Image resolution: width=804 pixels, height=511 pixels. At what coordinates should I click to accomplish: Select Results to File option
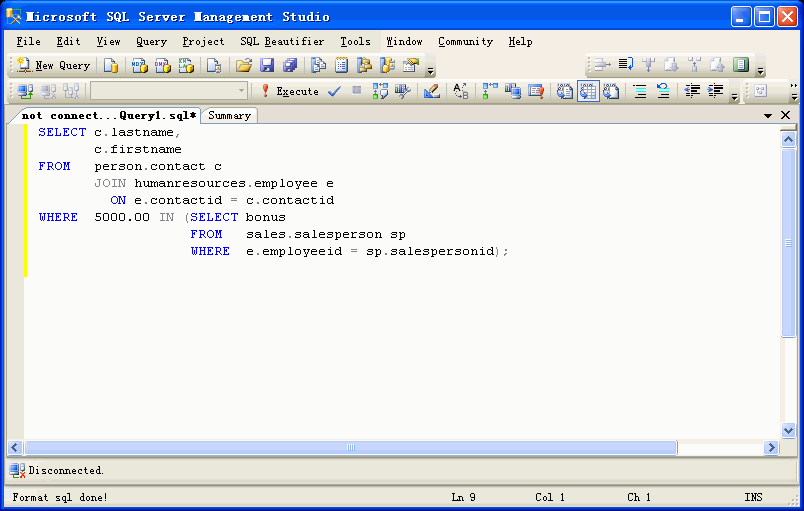click(611, 91)
